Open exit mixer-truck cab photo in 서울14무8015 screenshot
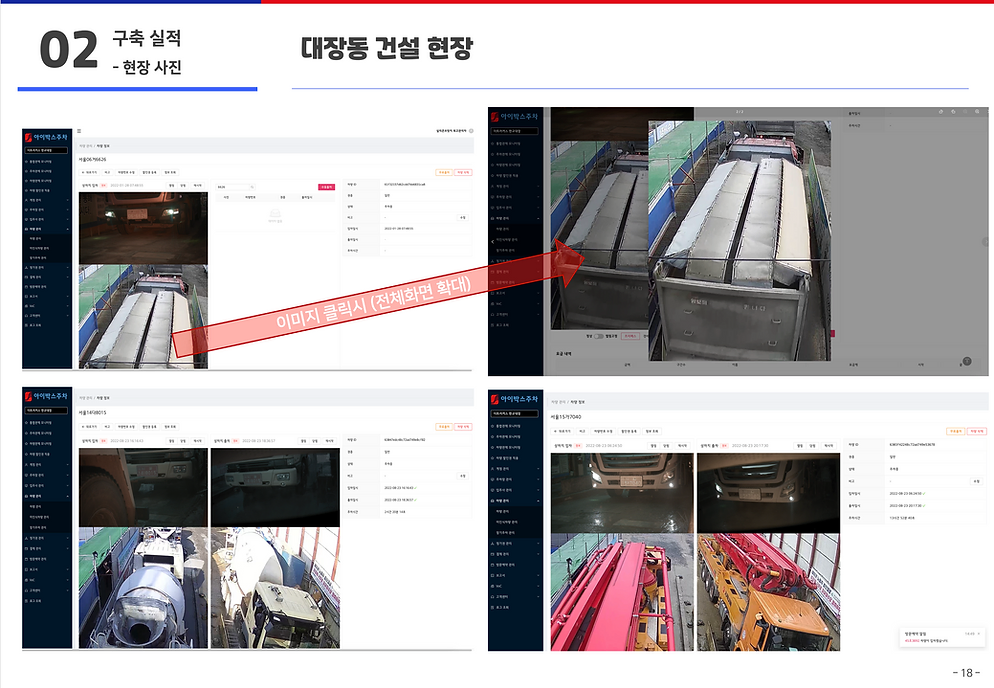 (275, 587)
